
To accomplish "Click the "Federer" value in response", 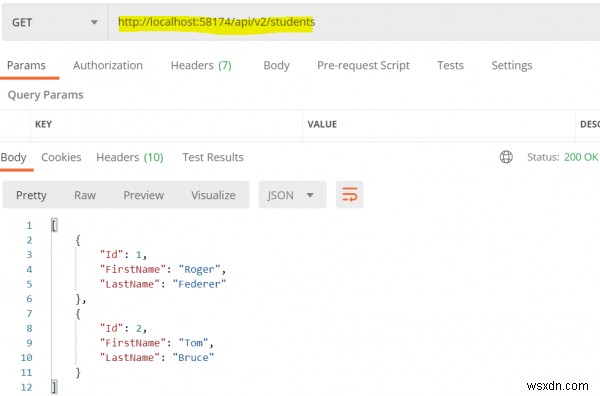I will click(199, 284).
